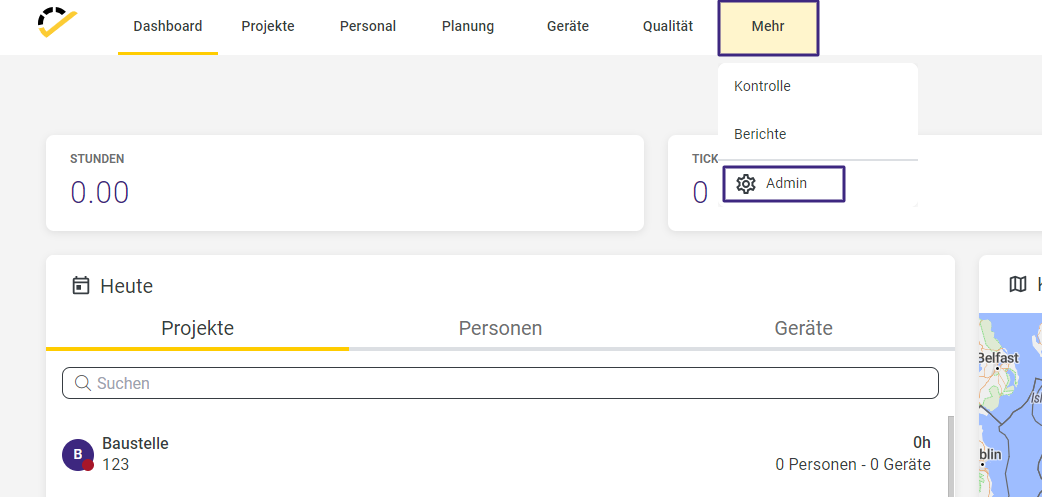
Task: Click the magnifier icon in the search field
Action: [x=82, y=383]
